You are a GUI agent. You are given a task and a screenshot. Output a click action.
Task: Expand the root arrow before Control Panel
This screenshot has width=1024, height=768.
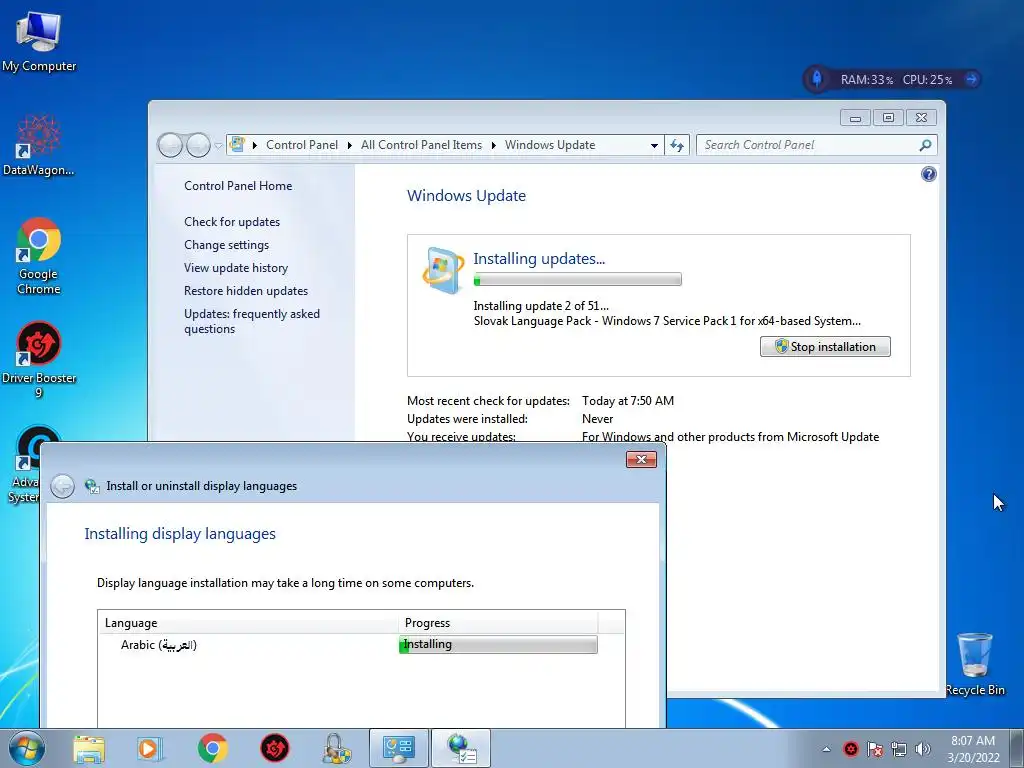tap(255, 145)
